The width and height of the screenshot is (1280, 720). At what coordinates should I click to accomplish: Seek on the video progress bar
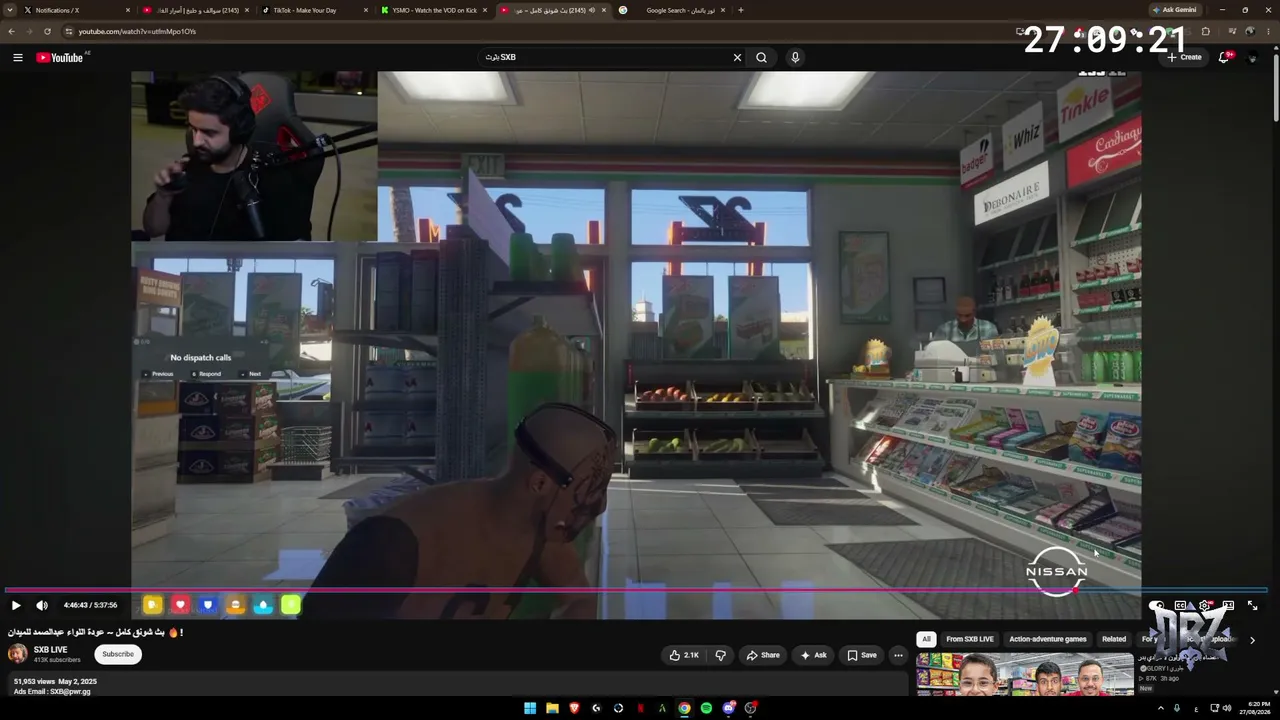tap(636, 590)
